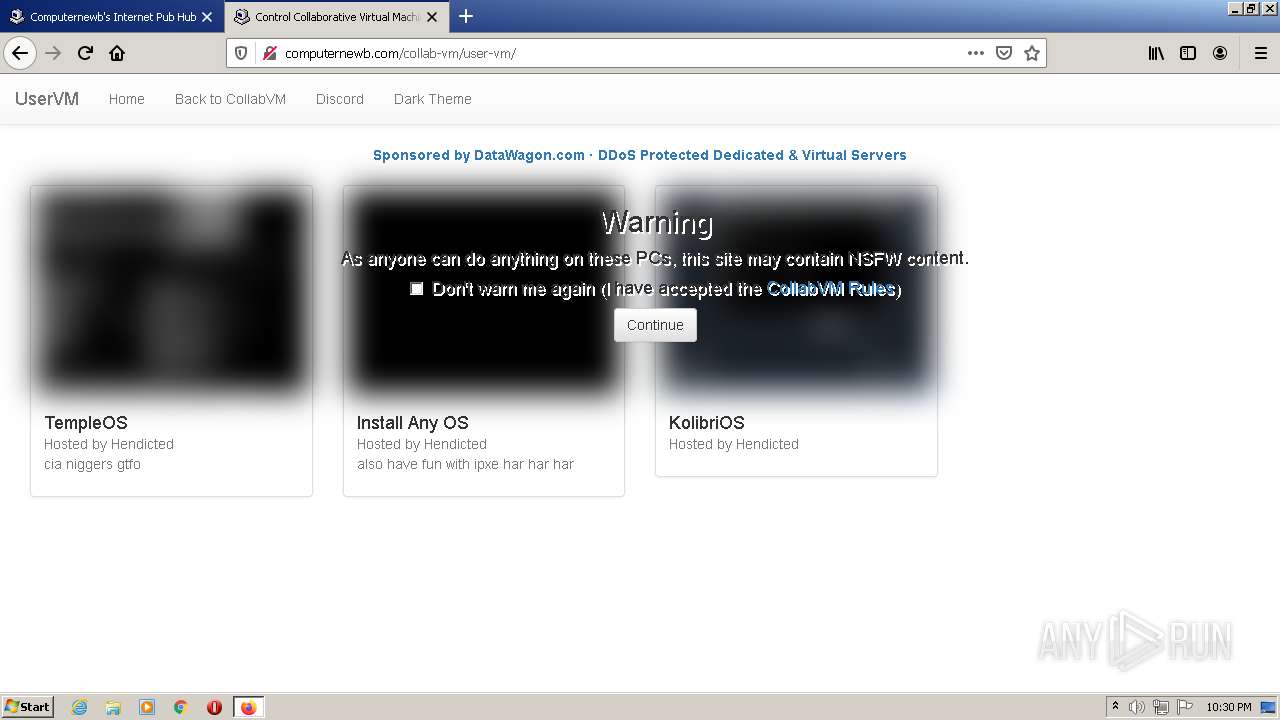
Task: Click 'also have fun with ipxe' text
Action: pyautogui.click(x=465, y=464)
